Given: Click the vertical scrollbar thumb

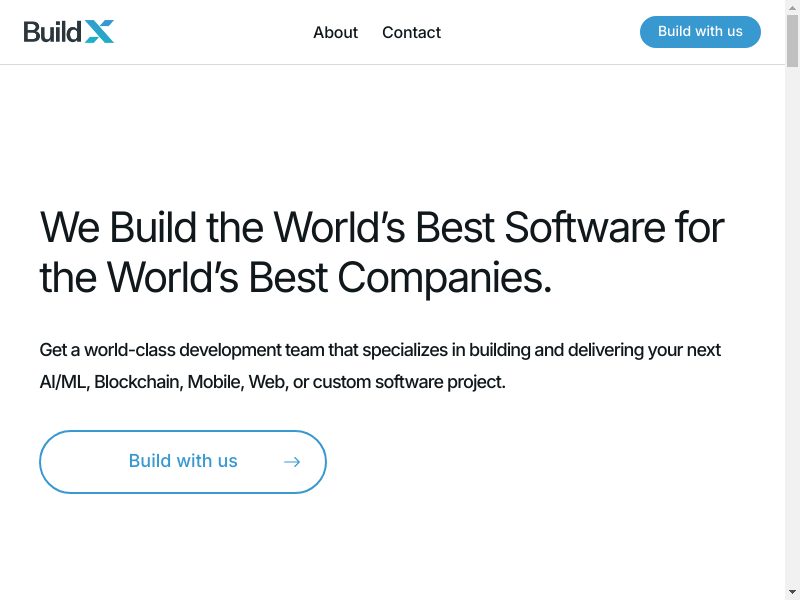Looking at the screenshot, I should (792, 42).
